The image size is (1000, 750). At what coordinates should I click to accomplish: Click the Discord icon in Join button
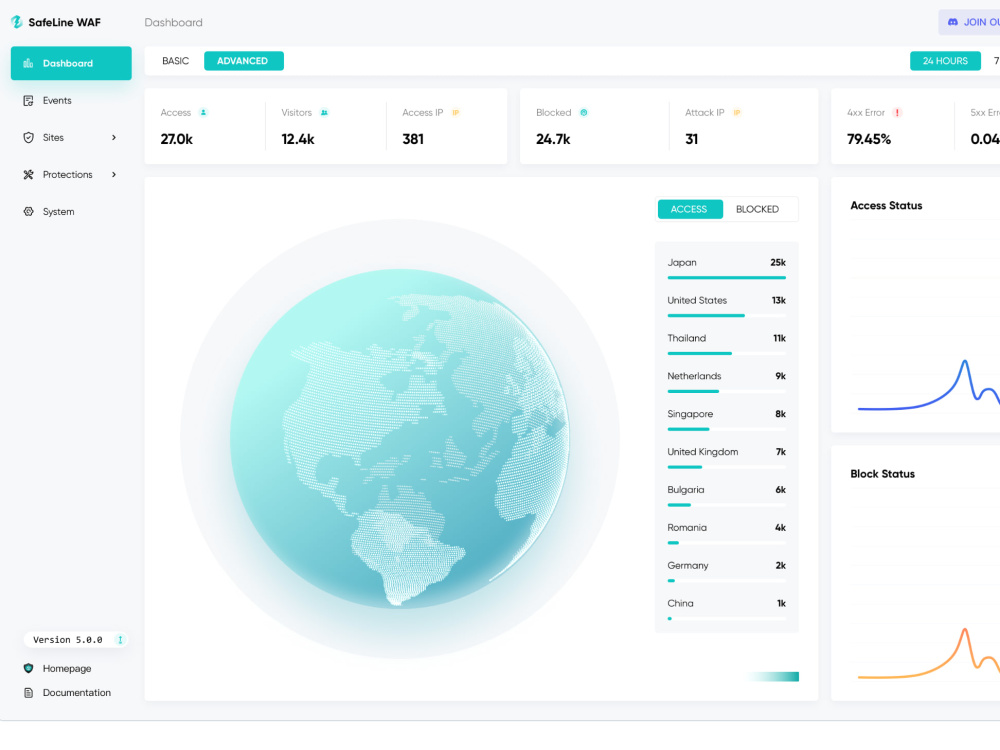coord(953,22)
